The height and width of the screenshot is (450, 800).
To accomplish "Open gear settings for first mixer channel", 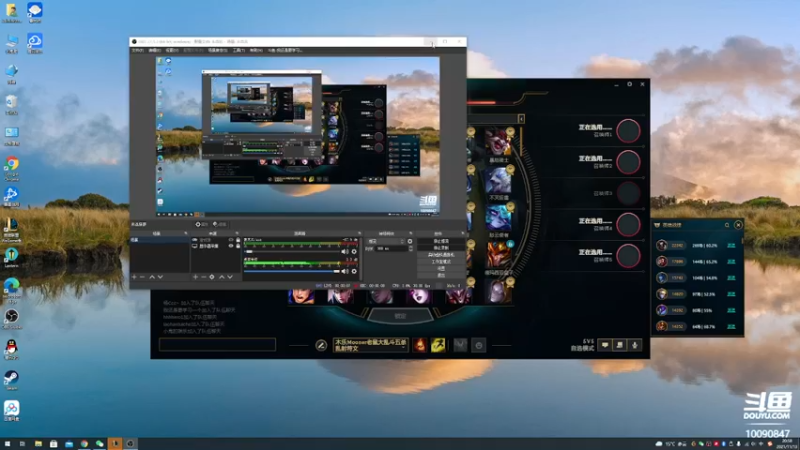I will [x=354, y=252].
